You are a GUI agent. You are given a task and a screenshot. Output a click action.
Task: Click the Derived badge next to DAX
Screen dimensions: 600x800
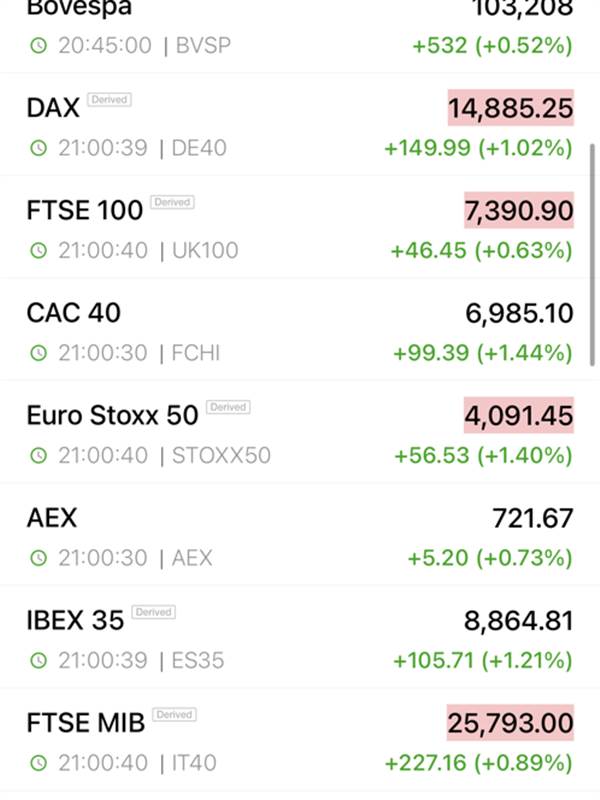(109, 99)
